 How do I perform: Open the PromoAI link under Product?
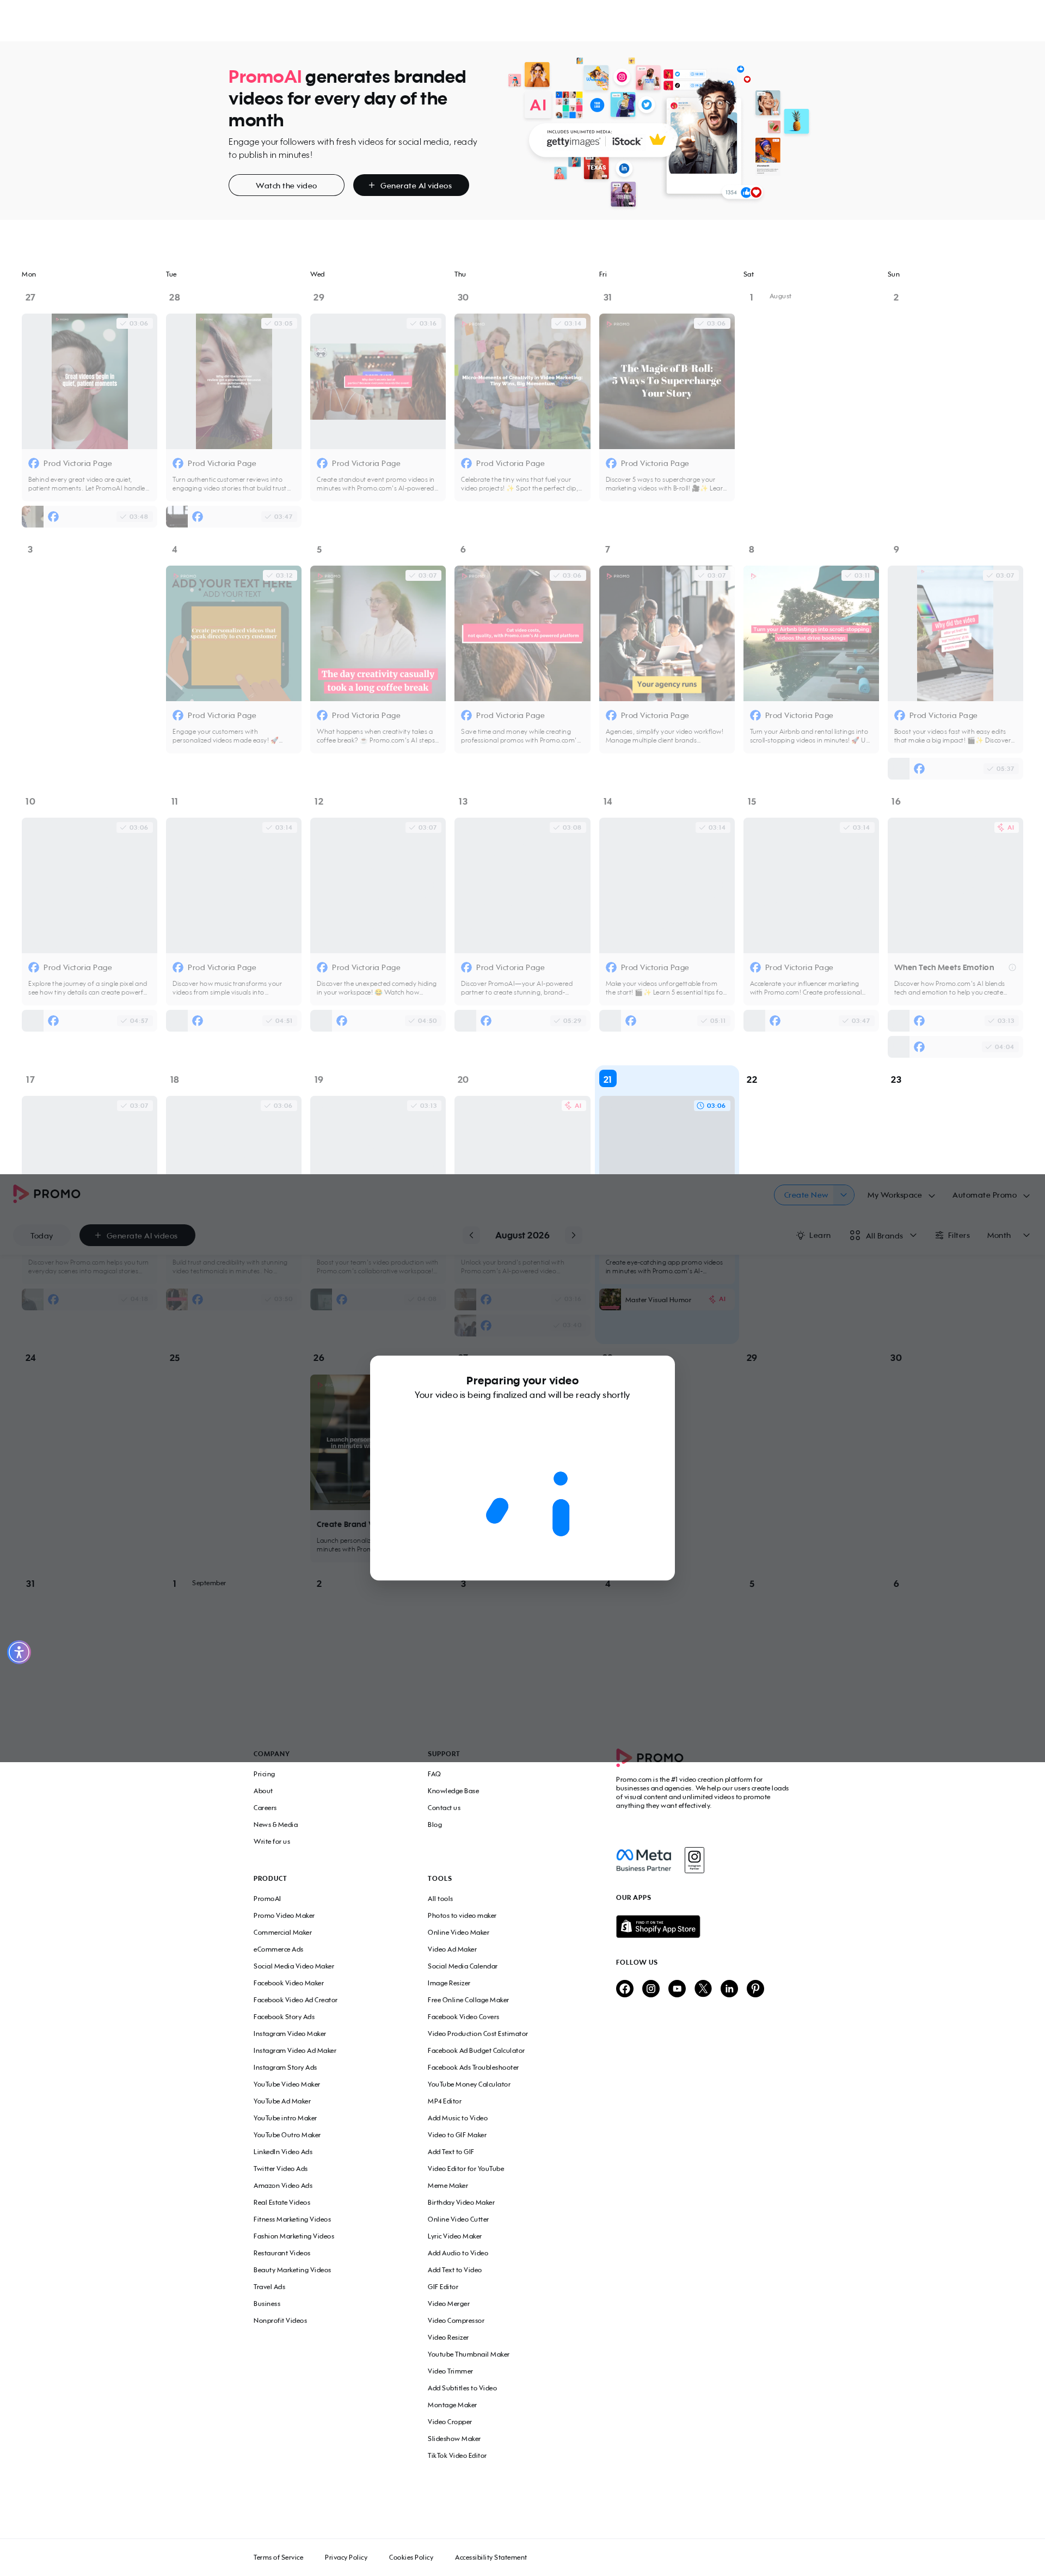[x=267, y=1898]
